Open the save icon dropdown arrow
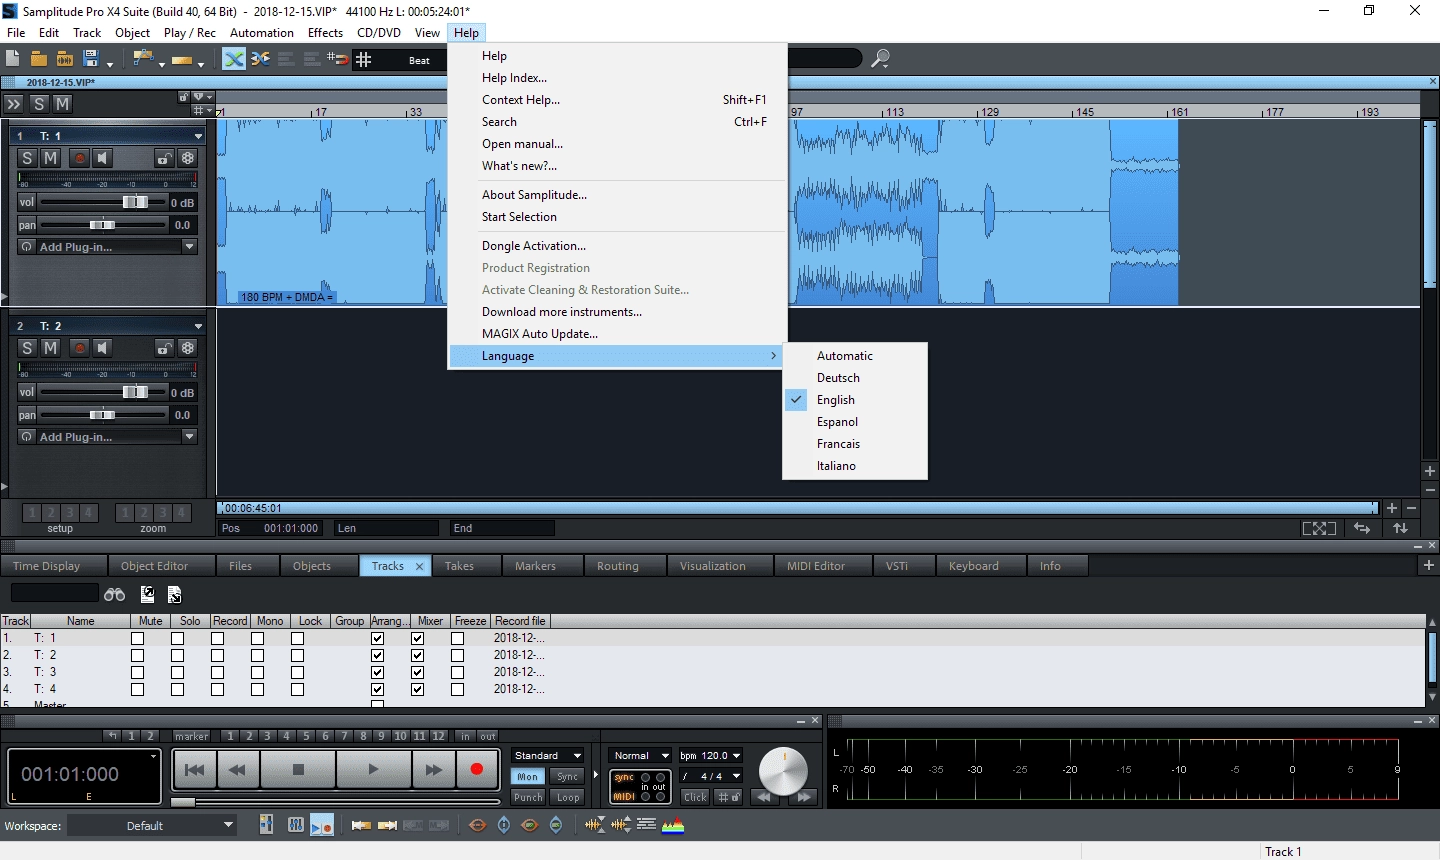The width and height of the screenshot is (1440, 860). tap(109, 64)
